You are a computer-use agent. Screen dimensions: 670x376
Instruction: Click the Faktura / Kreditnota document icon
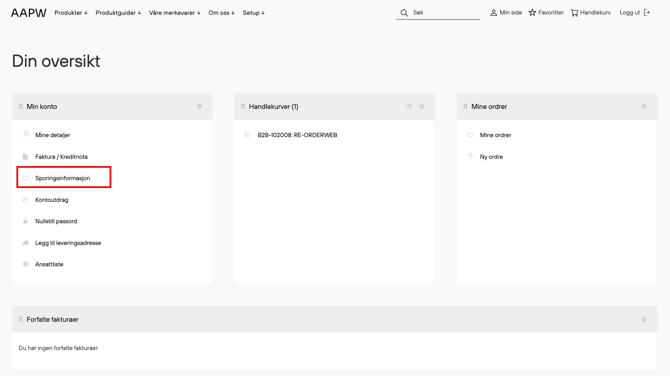point(25,156)
